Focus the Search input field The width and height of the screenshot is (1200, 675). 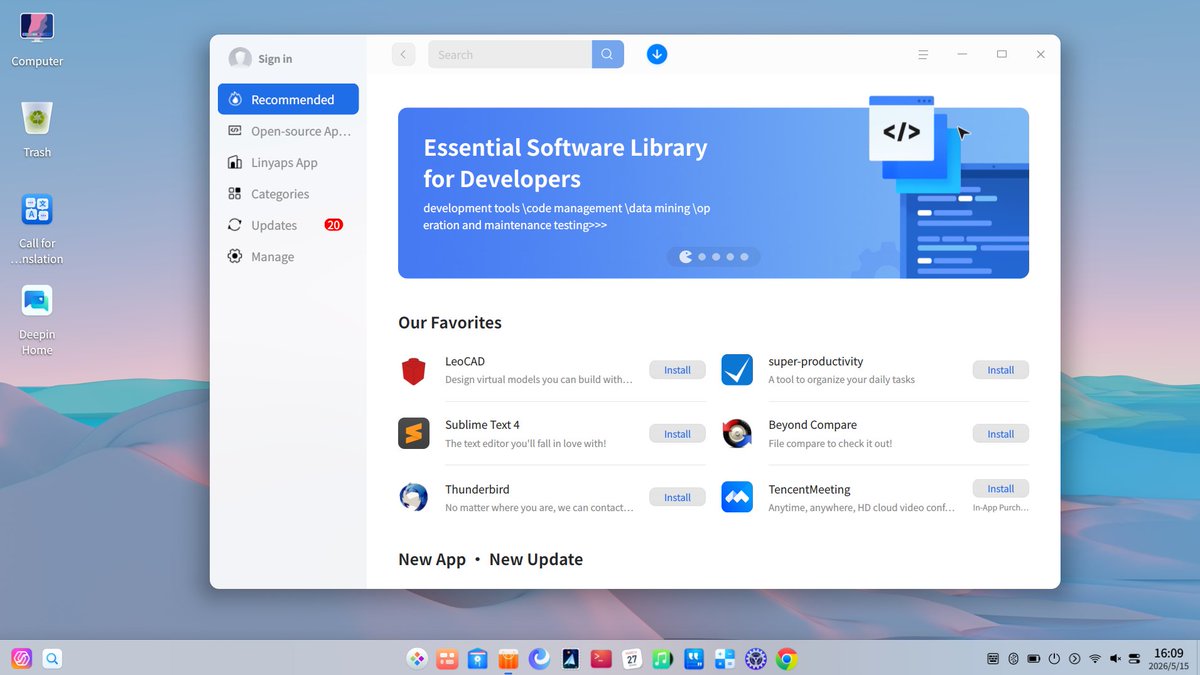(x=510, y=55)
